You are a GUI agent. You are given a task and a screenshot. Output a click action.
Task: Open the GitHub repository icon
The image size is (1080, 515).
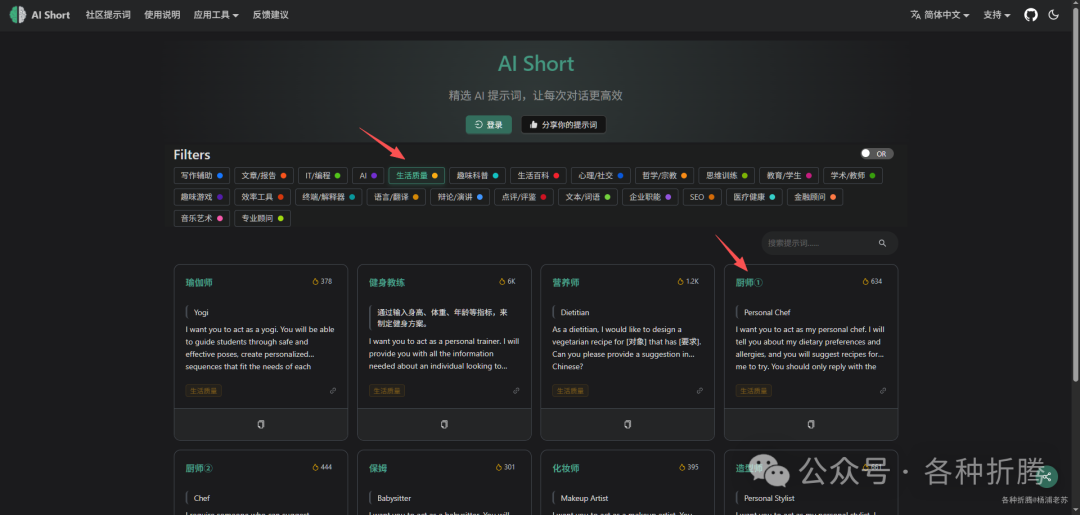click(x=1030, y=14)
